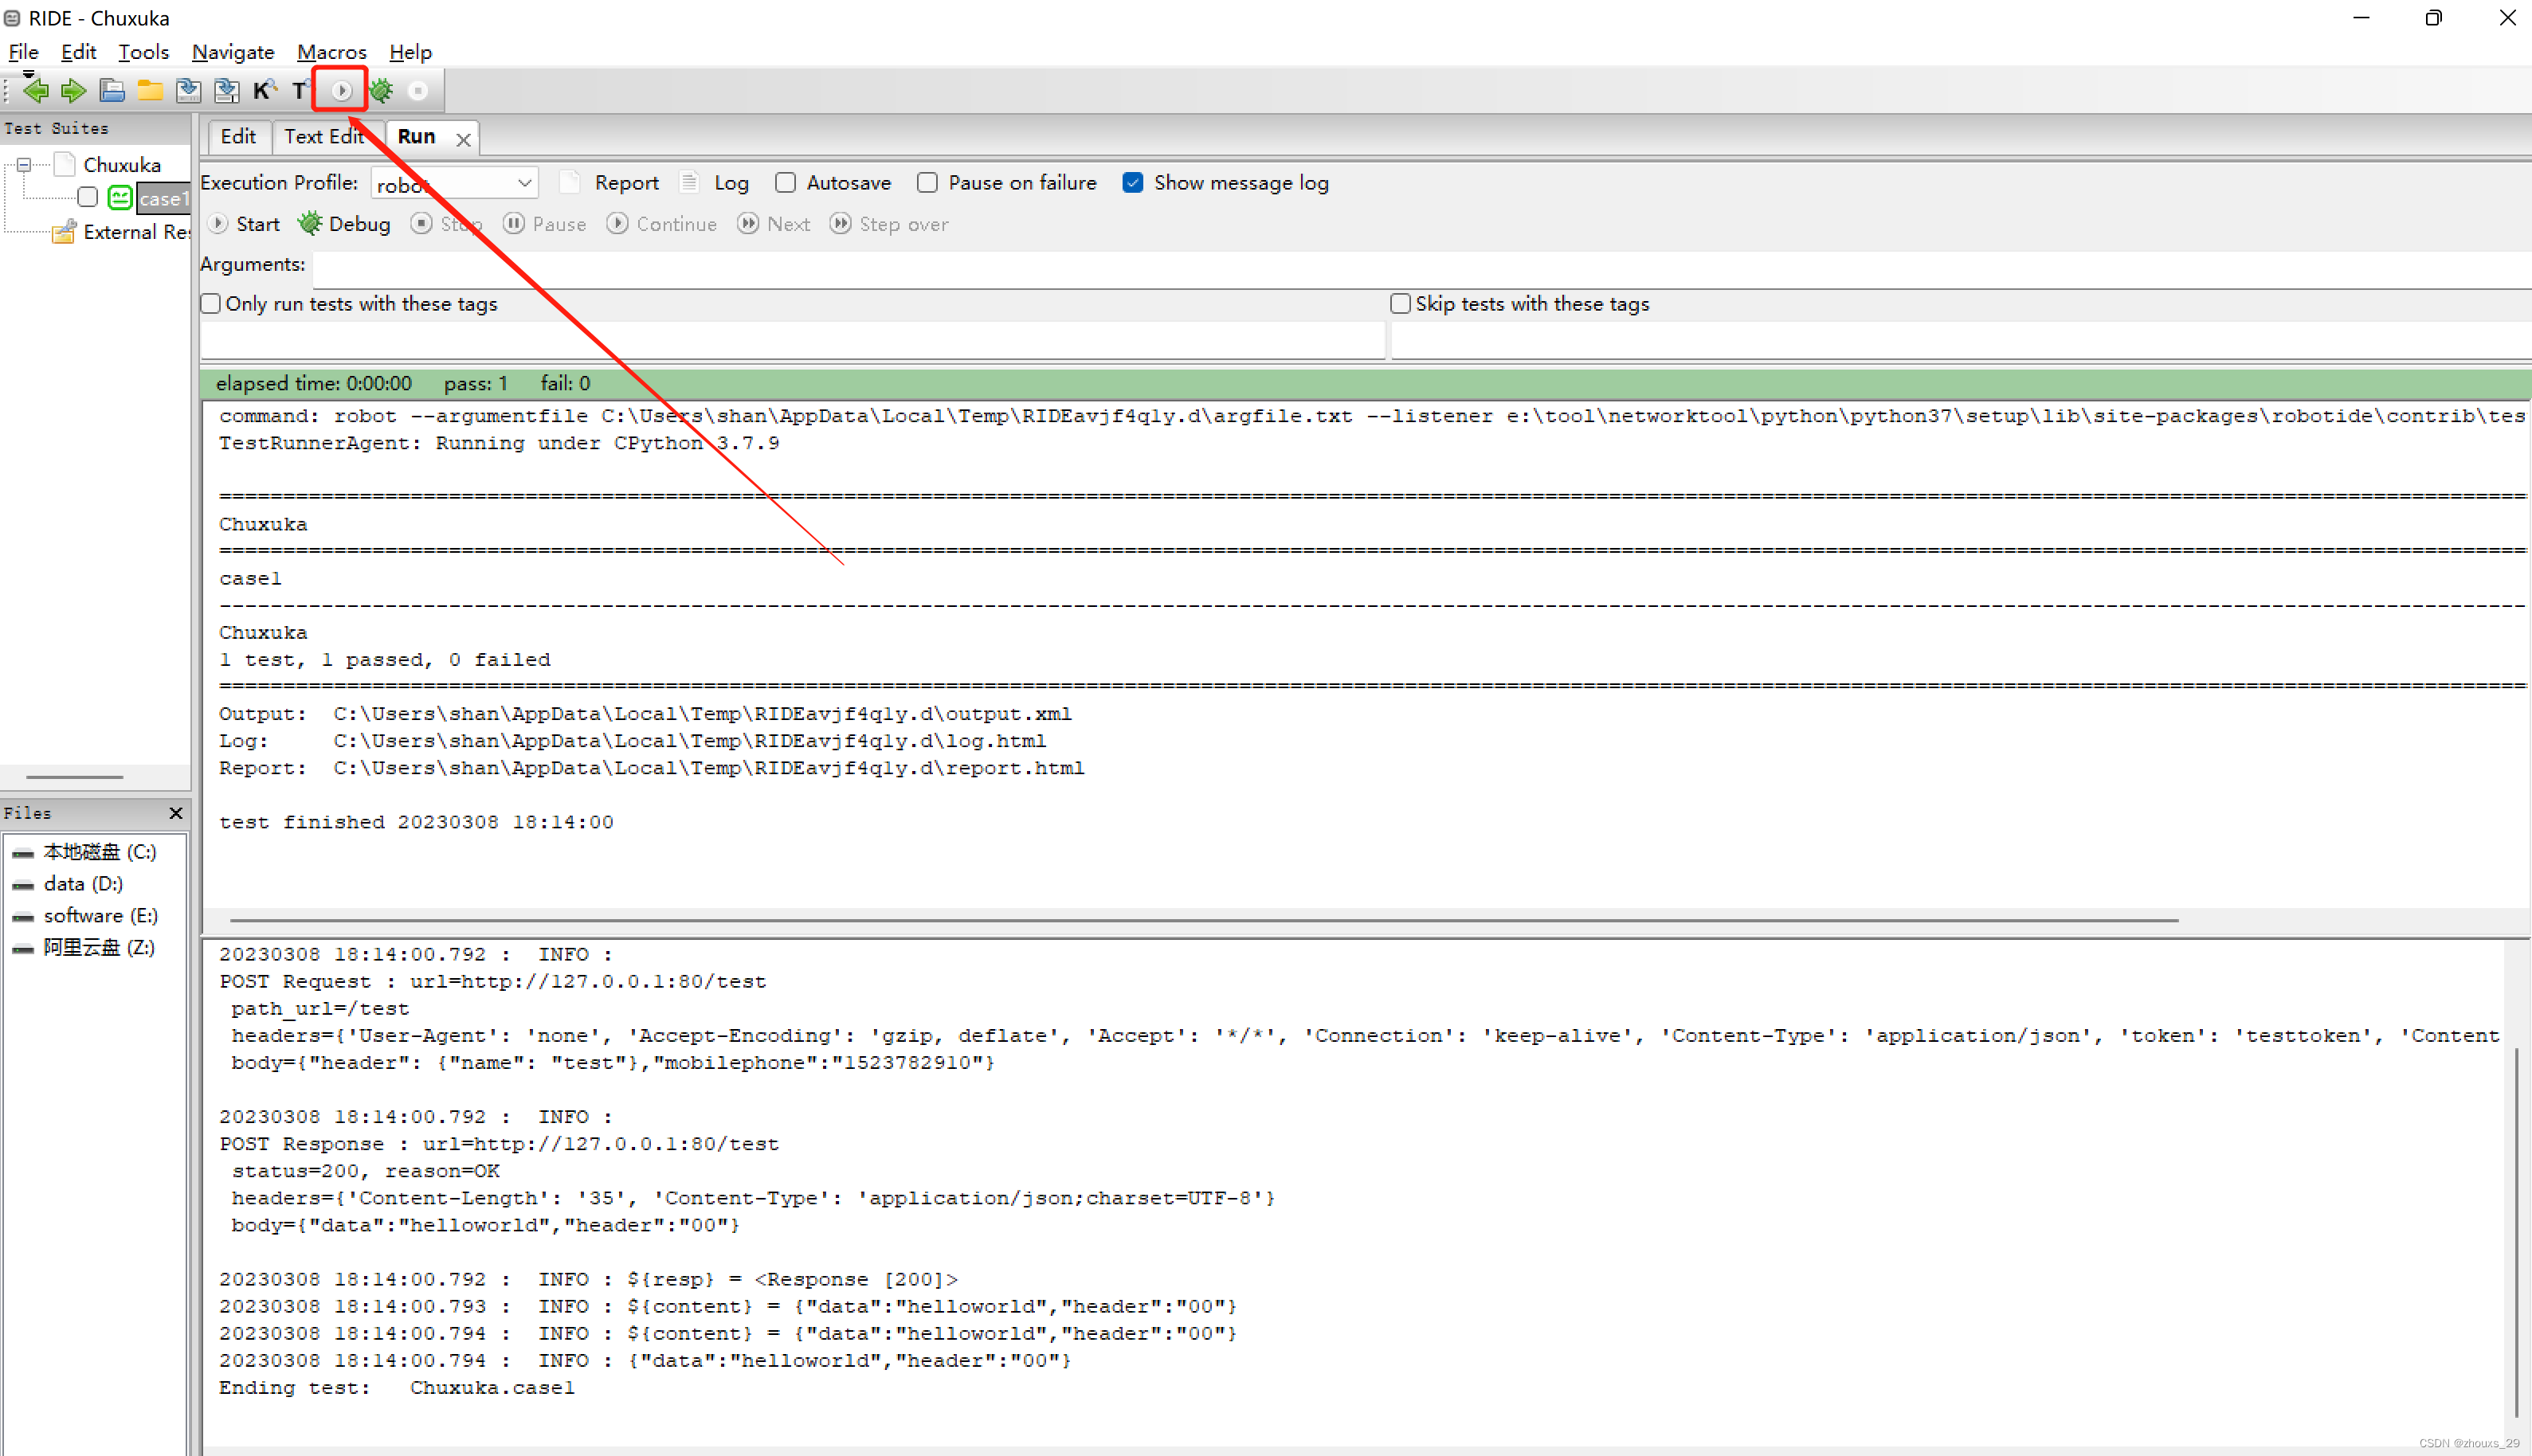
Task: Click the green Go Back arrow
Action: point(36,91)
